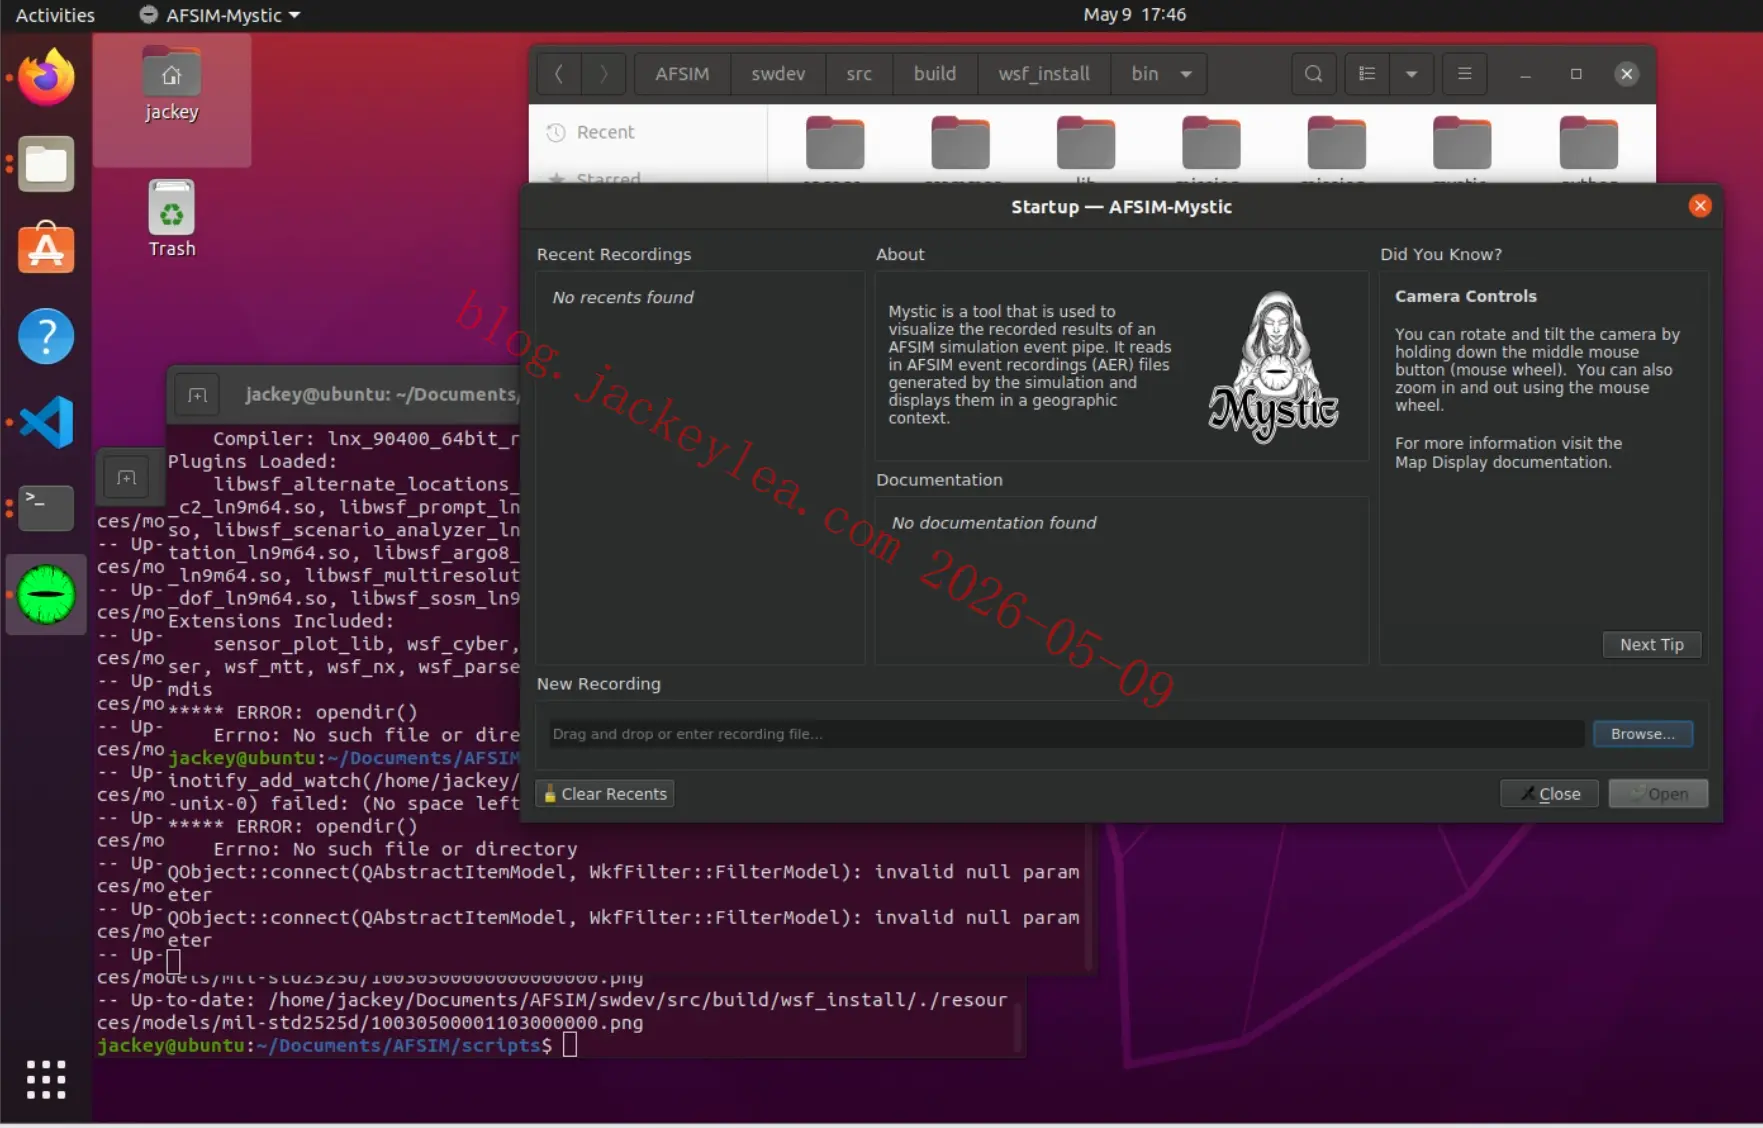Focus the recording file input field
The width and height of the screenshot is (1763, 1128).
point(1066,734)
